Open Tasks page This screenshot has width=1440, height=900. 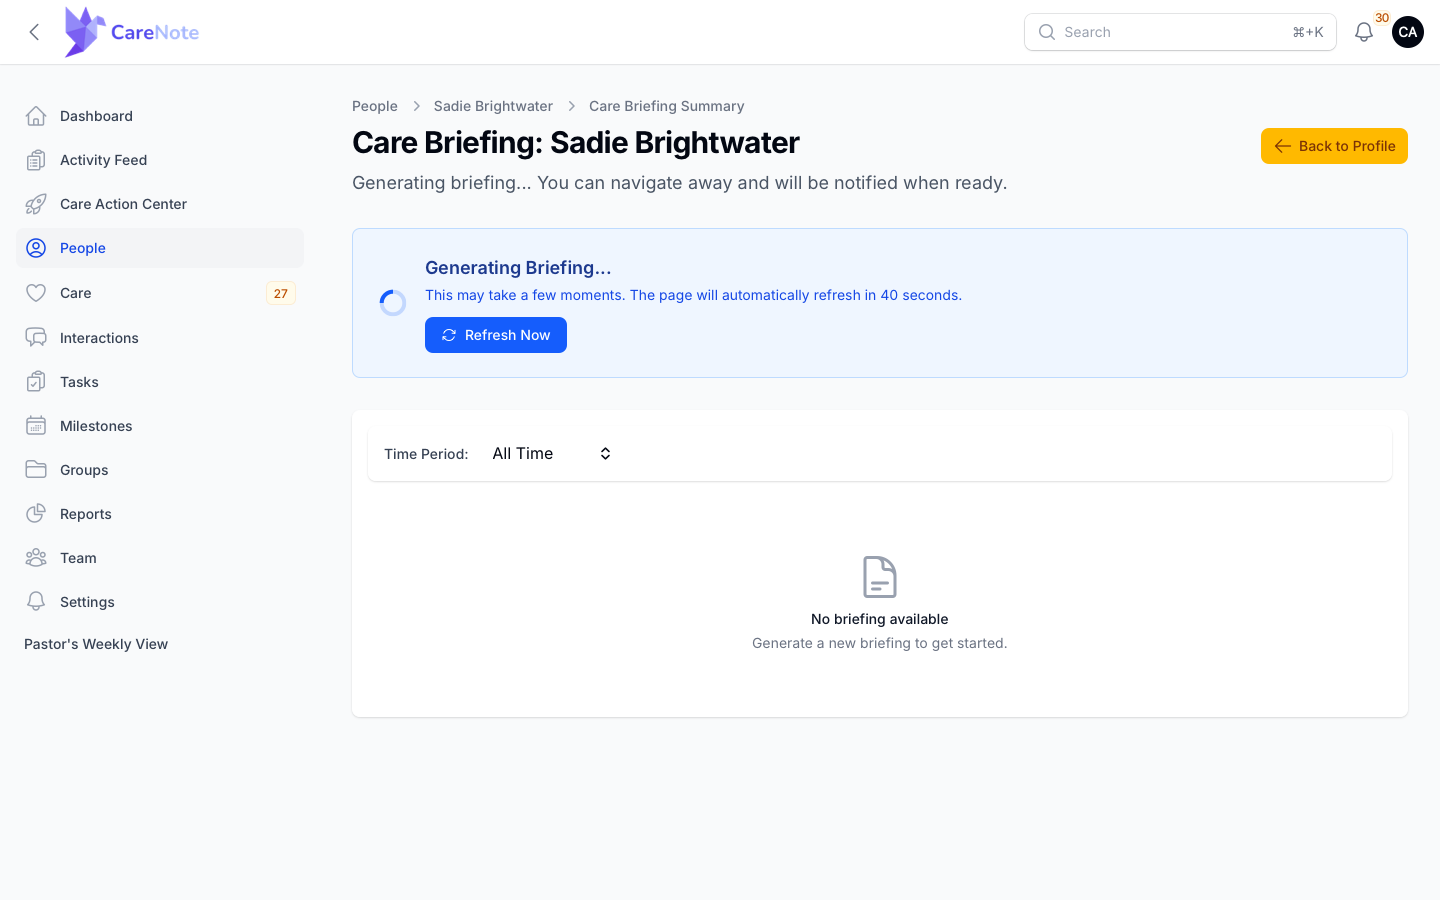point(160,382)
